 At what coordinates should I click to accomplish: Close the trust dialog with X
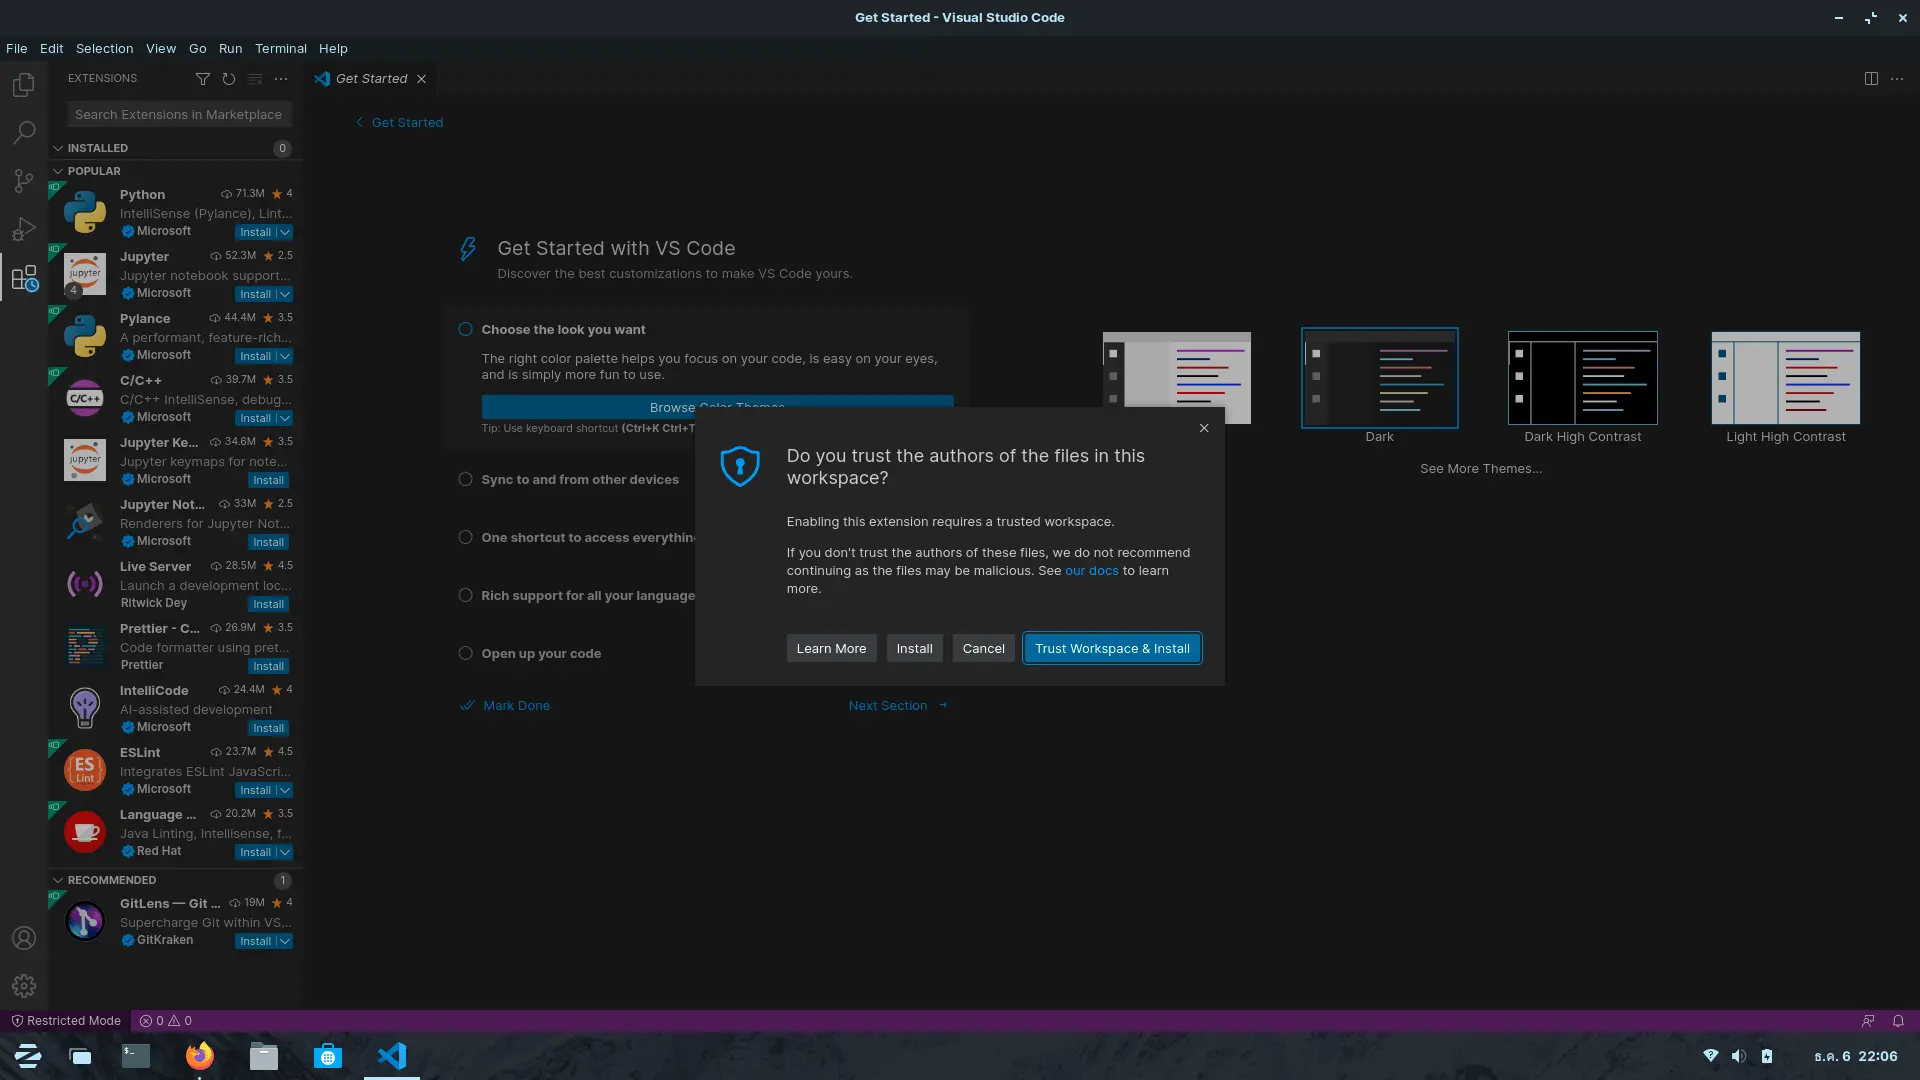point(1204,428)
